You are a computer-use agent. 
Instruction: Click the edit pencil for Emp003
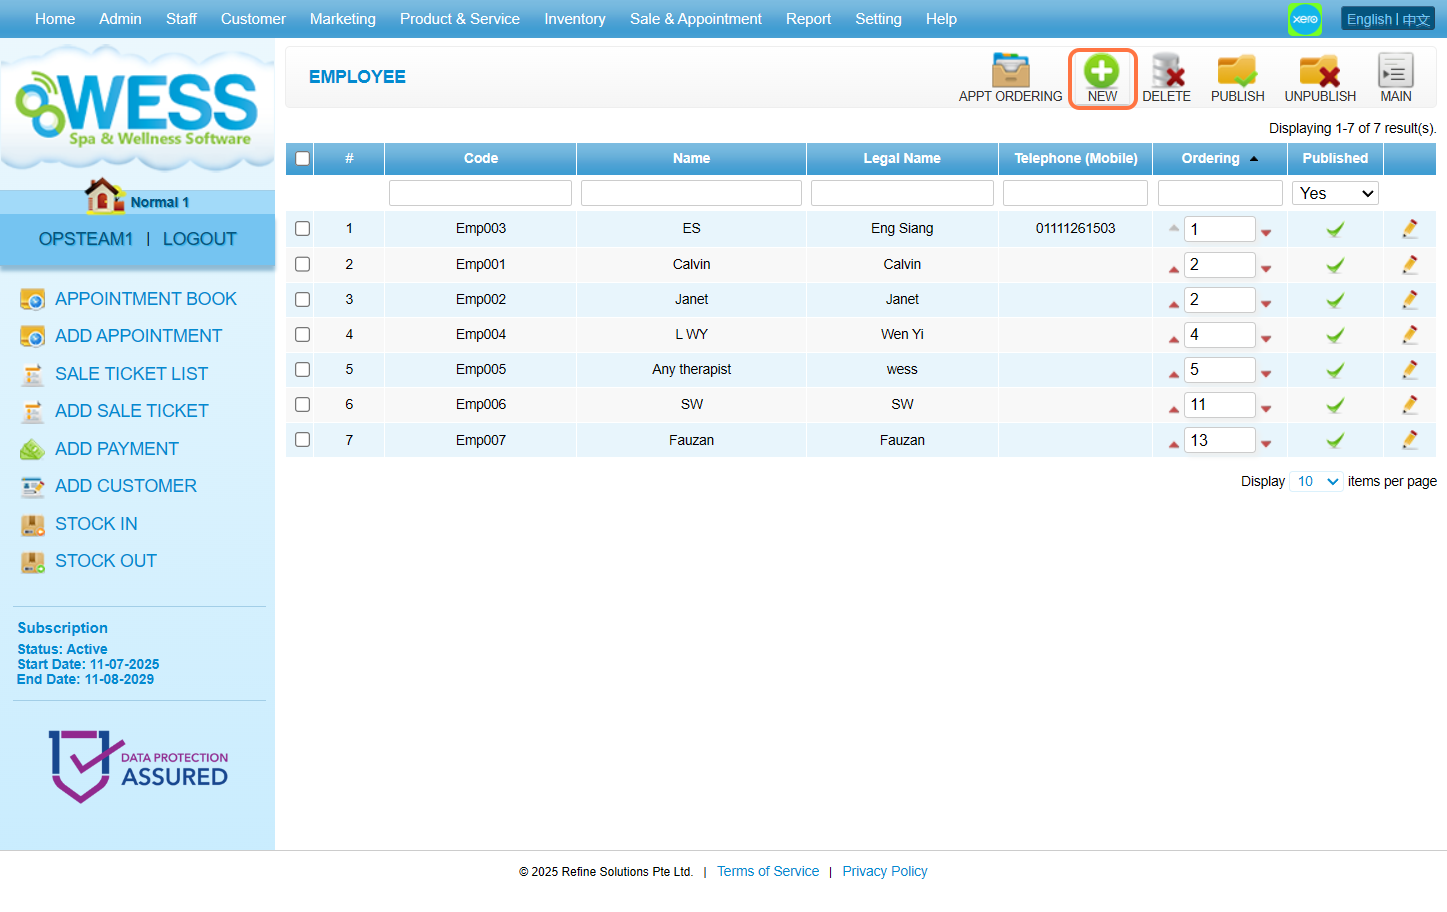[x=1409, y=229]
